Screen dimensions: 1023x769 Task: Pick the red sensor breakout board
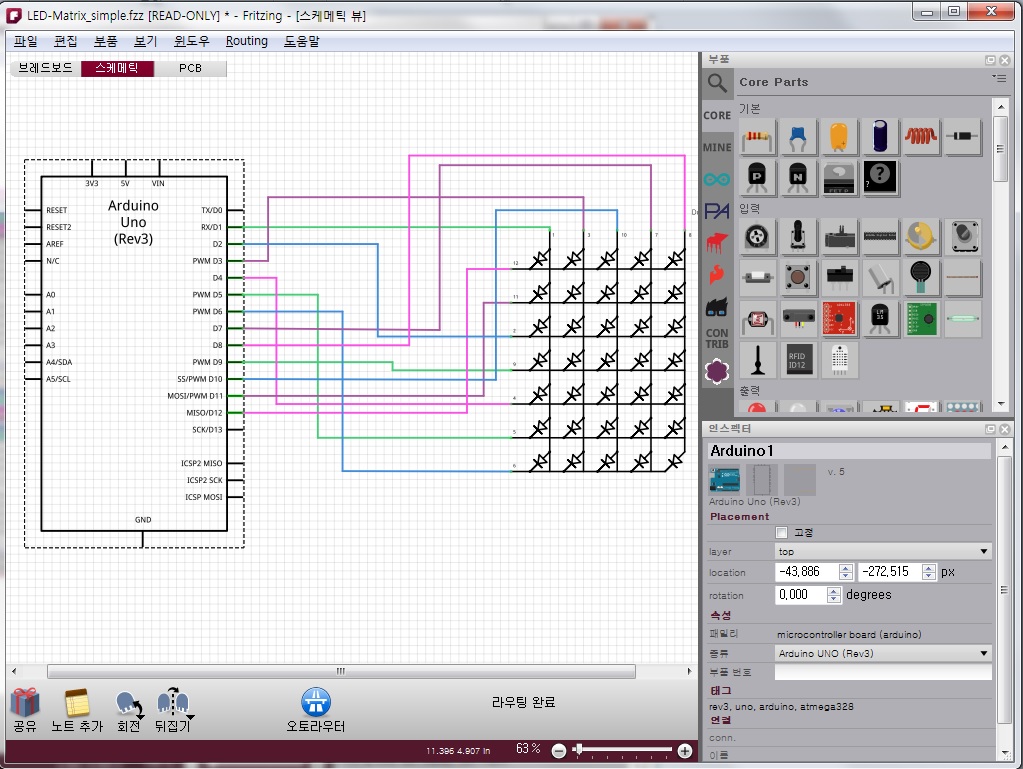[838, 319]
